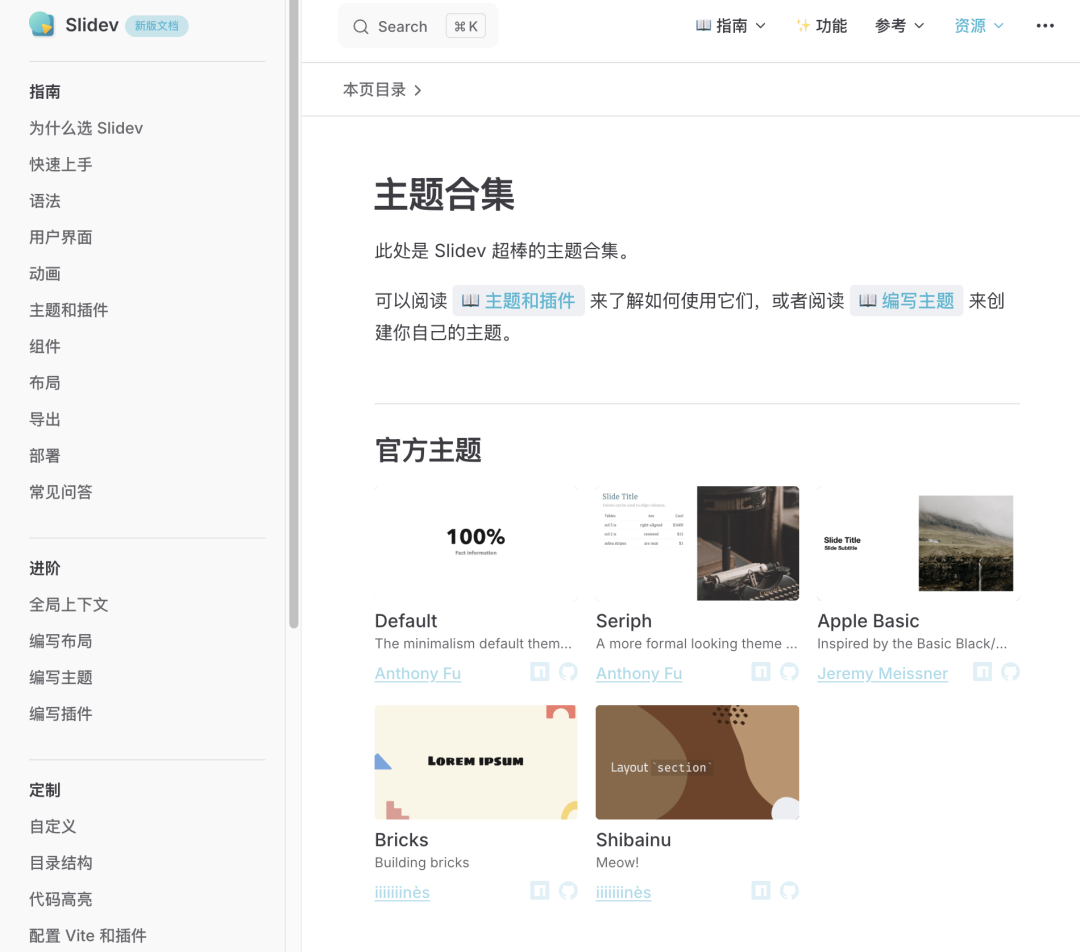The image size is (1080, 952).
Task: Open the npm package icon for Bricks theme
Action: [539, 891]
